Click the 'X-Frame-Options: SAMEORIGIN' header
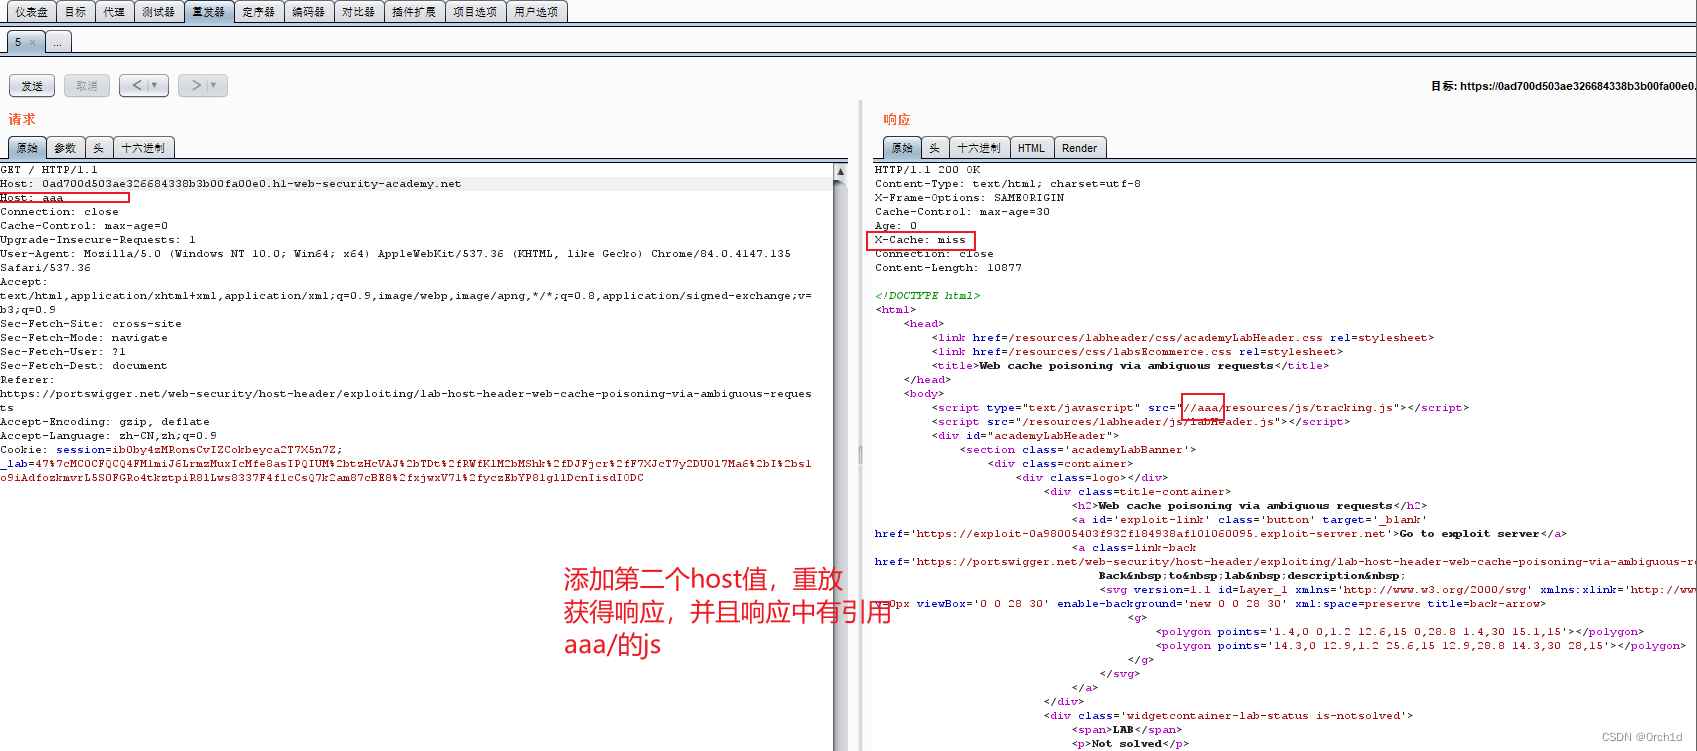 pos(970,198)
